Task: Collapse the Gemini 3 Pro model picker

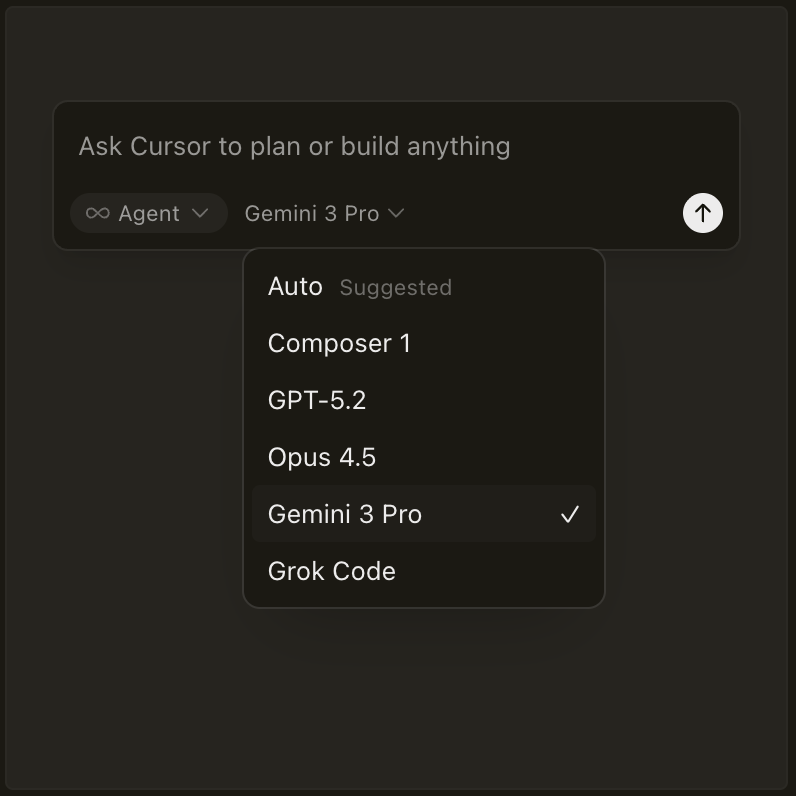Action: [324, 213]
